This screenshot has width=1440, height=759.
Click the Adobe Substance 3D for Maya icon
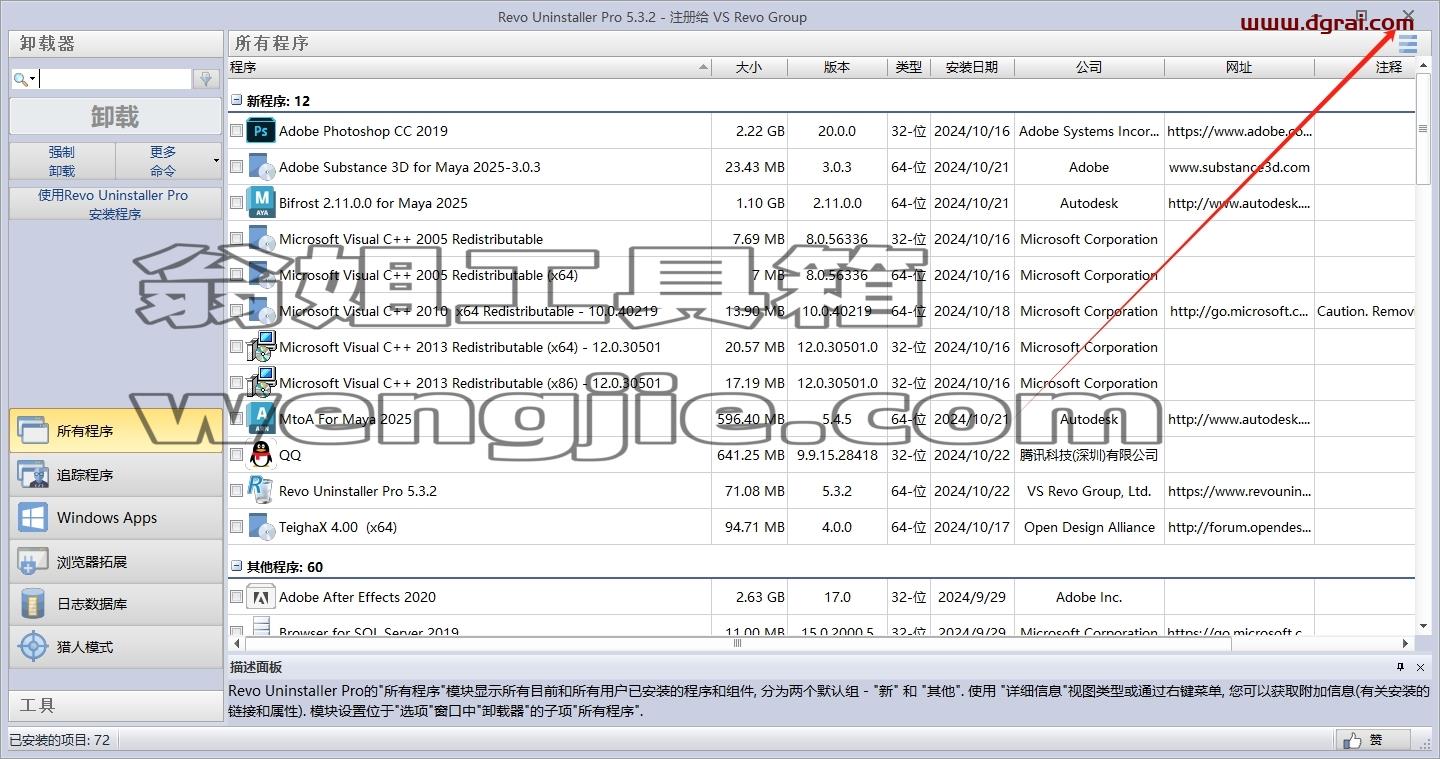pos(261,167)
